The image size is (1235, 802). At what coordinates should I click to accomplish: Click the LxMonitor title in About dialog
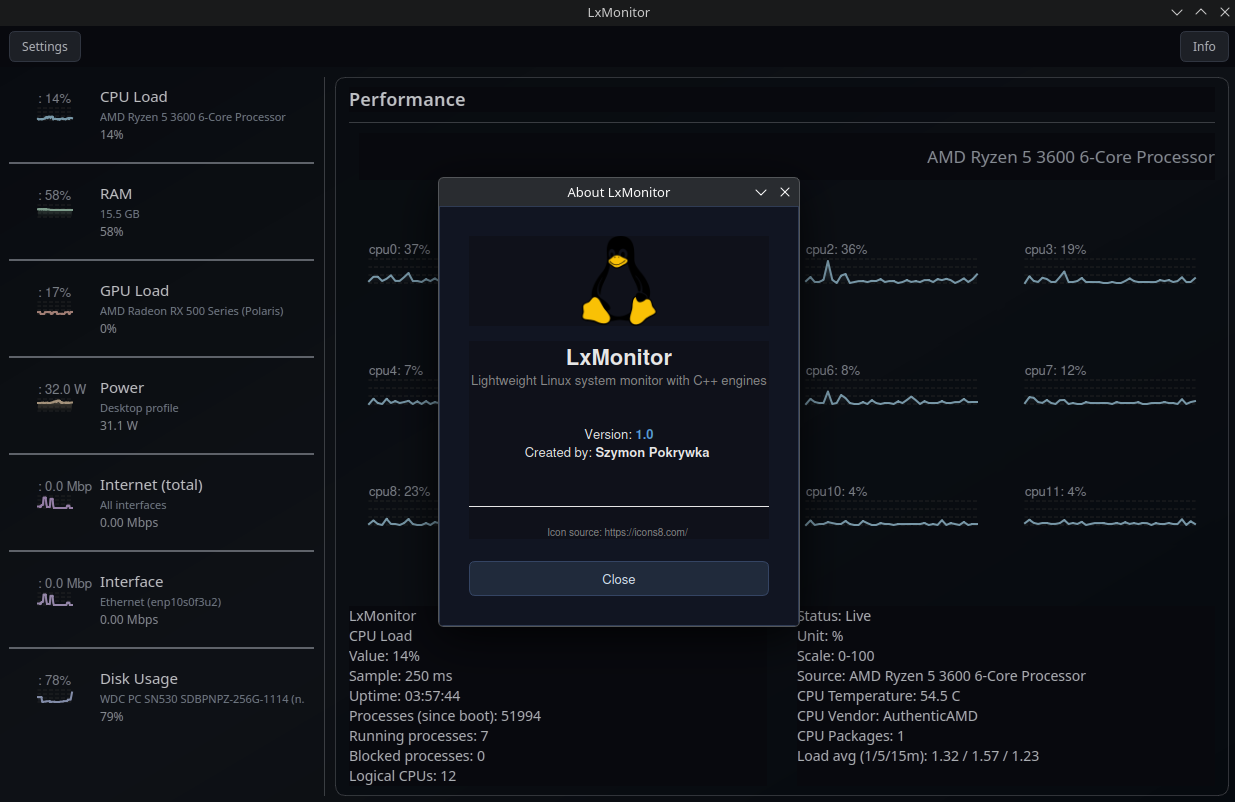619,358
